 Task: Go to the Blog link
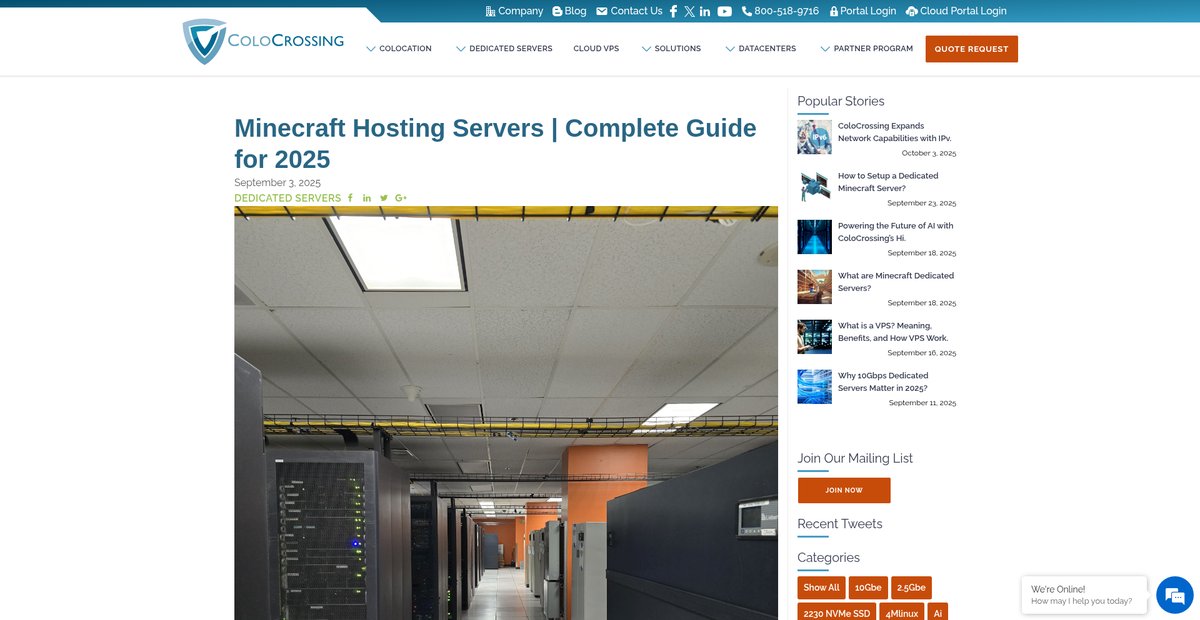pos(569,11)
